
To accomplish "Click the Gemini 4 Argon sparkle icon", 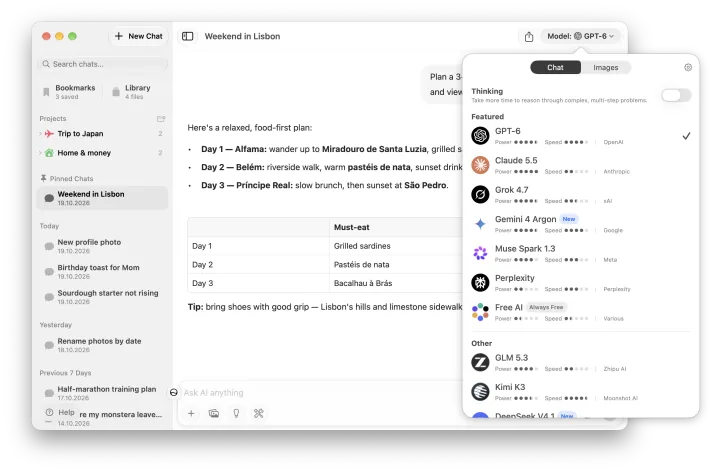I will (x=480, y=224).
